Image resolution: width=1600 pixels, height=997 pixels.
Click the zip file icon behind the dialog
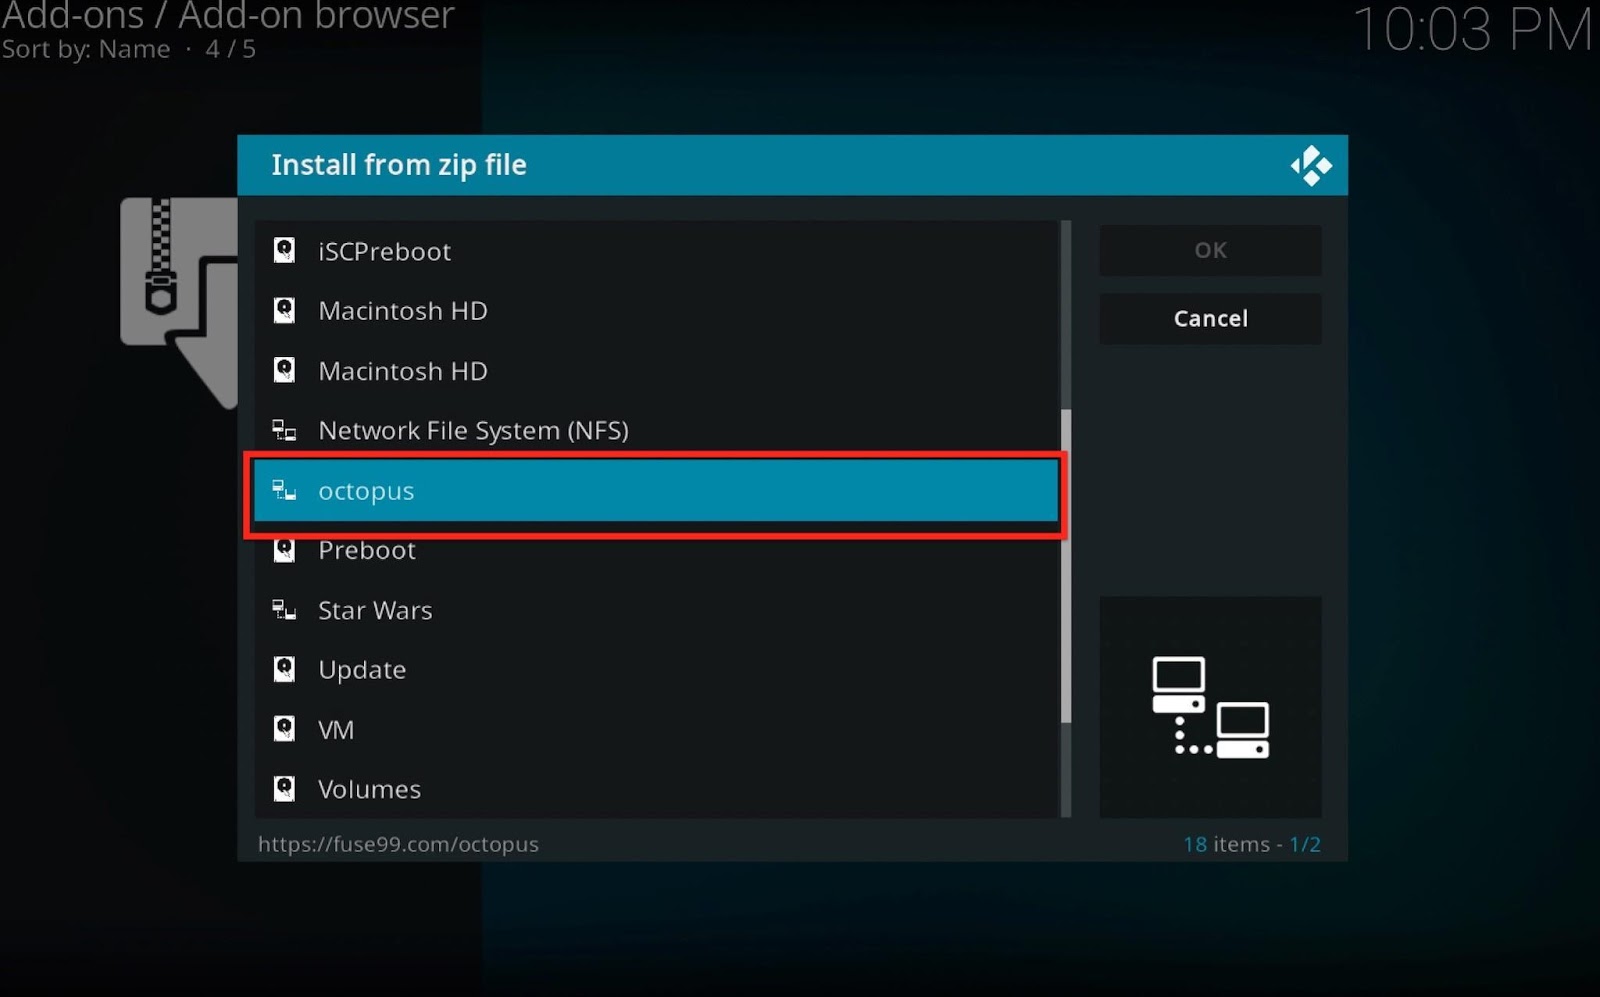point(180,302)
